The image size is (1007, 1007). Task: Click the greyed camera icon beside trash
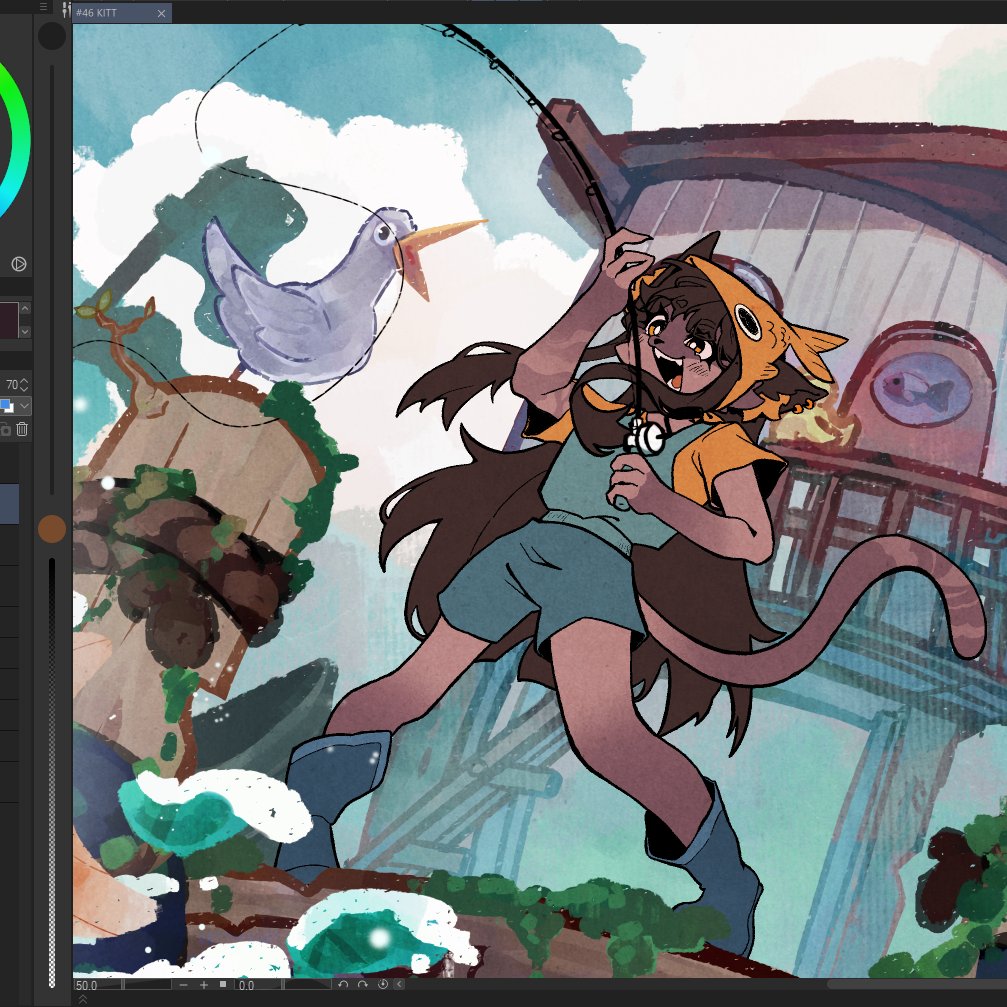5,430
